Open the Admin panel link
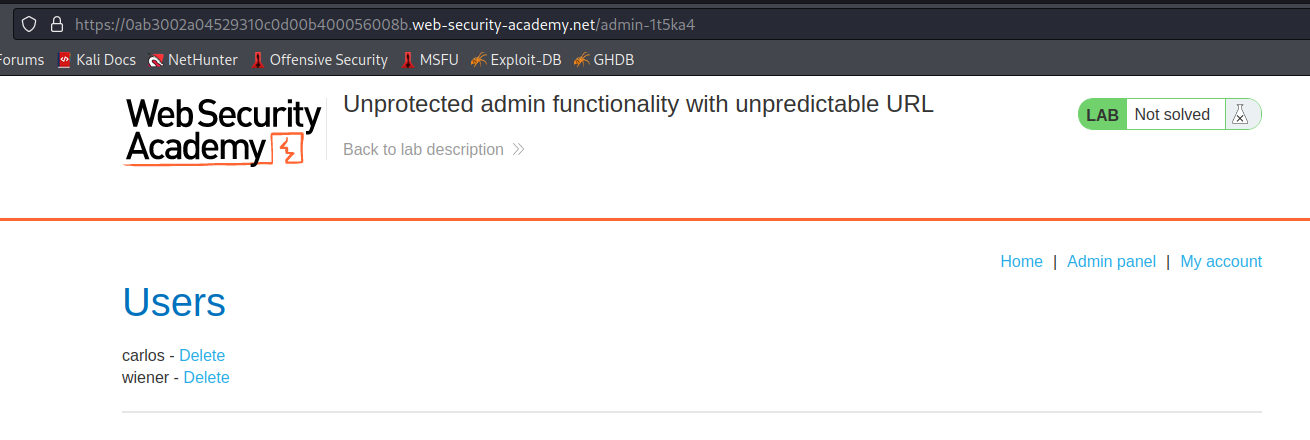 click(x=1111, y=262)
